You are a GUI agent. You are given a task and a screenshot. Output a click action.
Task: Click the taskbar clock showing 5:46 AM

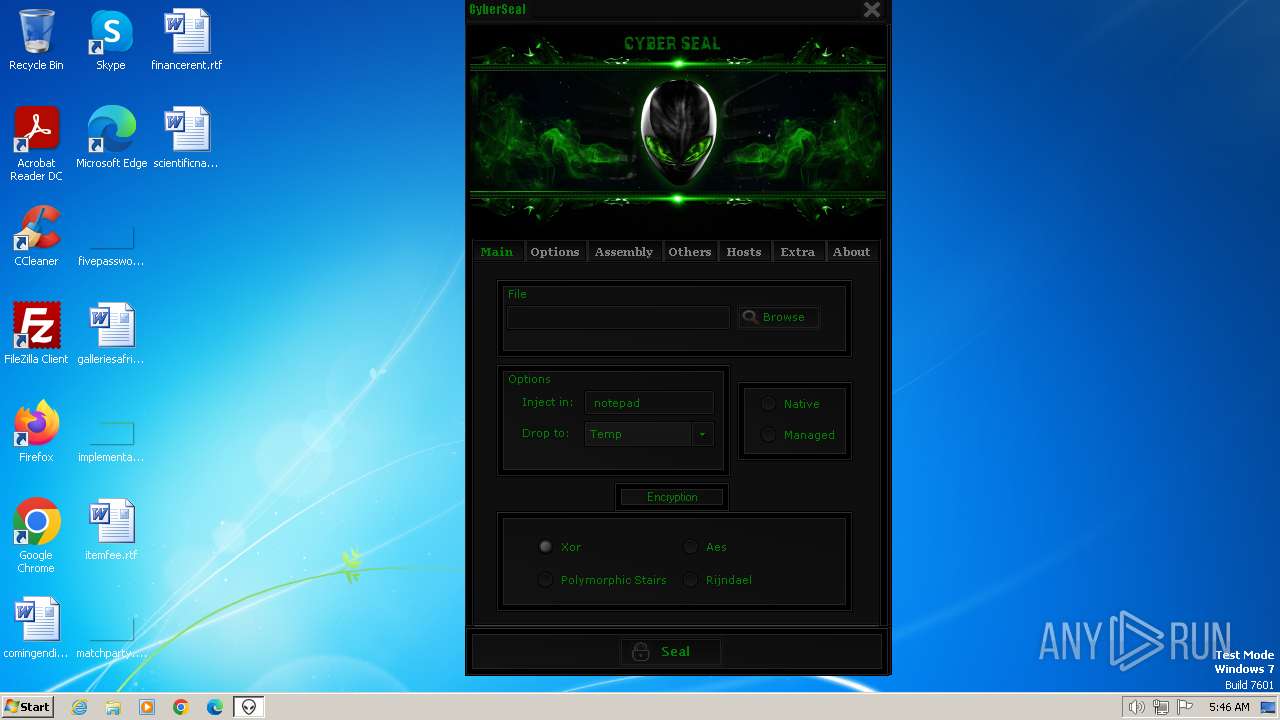[x=1229, y=707]
